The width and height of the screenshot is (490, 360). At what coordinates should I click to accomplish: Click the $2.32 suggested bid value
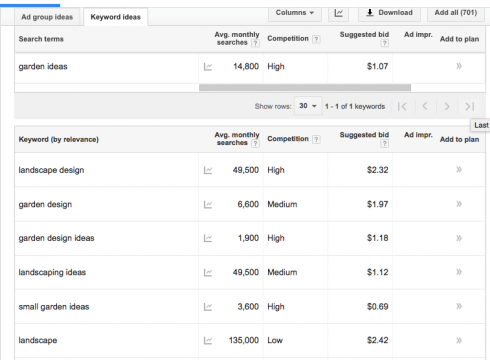point(377,170)
